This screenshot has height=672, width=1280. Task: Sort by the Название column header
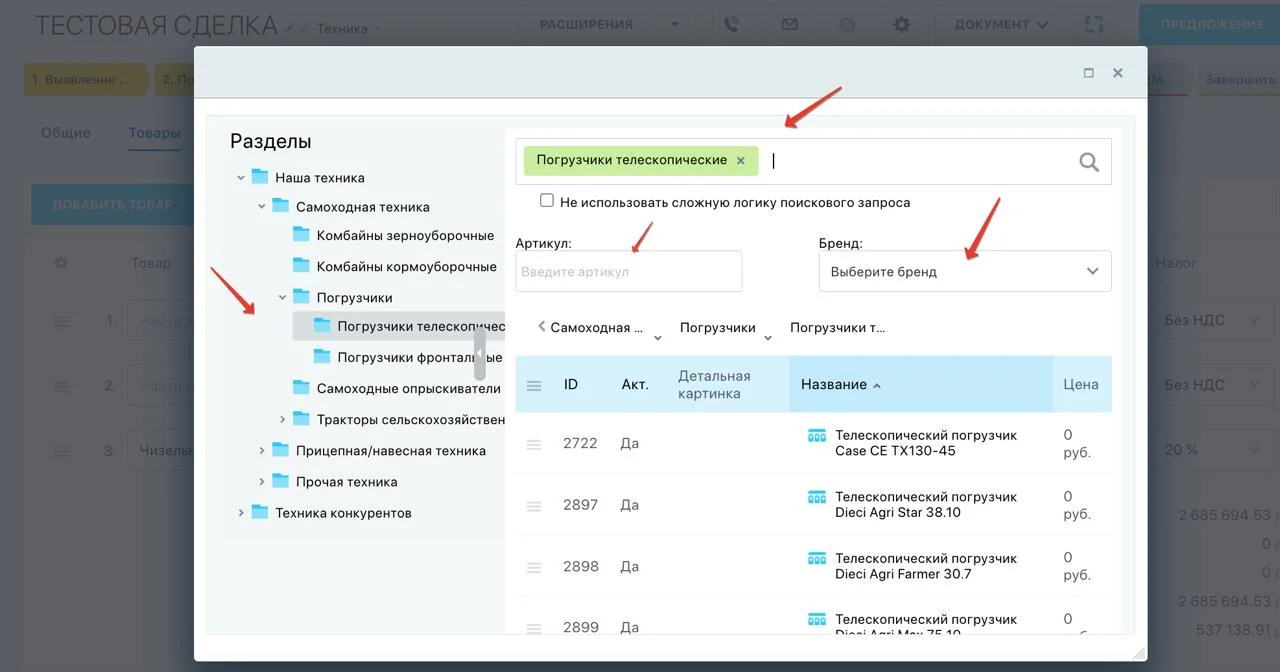[x=834, y=384]
